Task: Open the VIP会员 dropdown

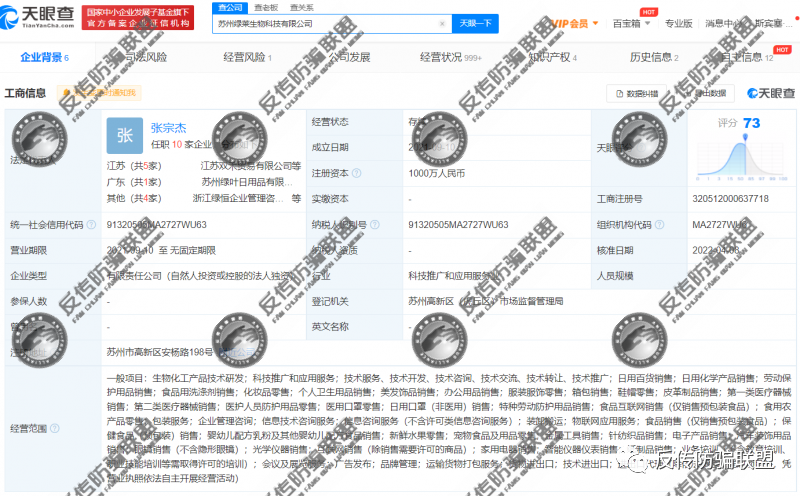Action: [574, 23]
